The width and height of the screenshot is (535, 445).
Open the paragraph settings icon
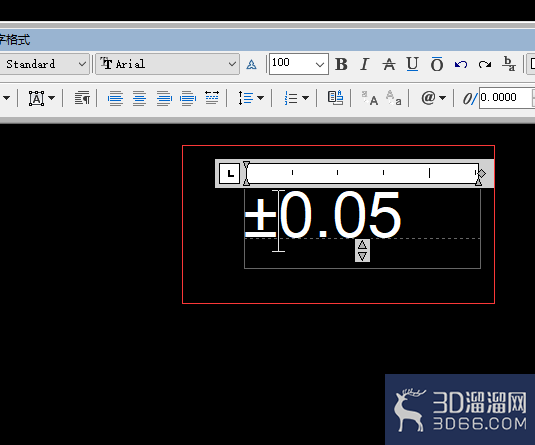82,98
